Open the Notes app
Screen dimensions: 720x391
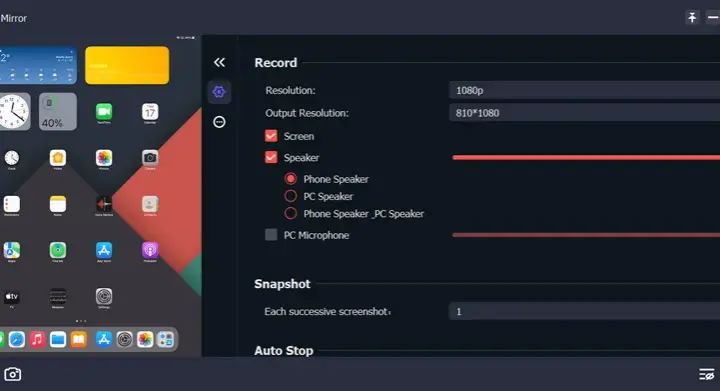(58, 204)
